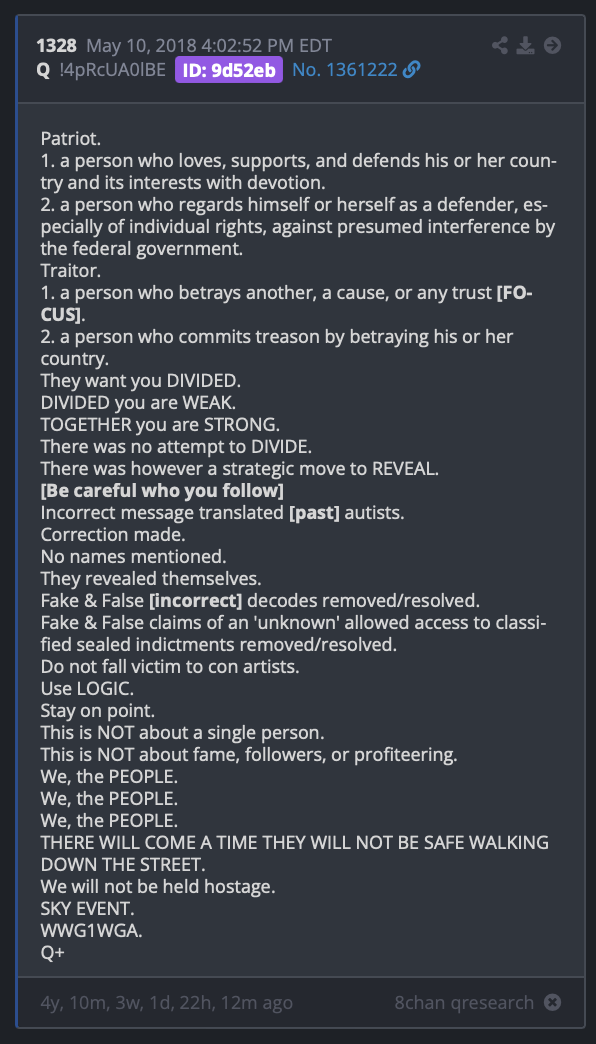Click the circled X icon beside 8chan qresearch
This screenshot has height=1044, width=596.
(552, 1002)
